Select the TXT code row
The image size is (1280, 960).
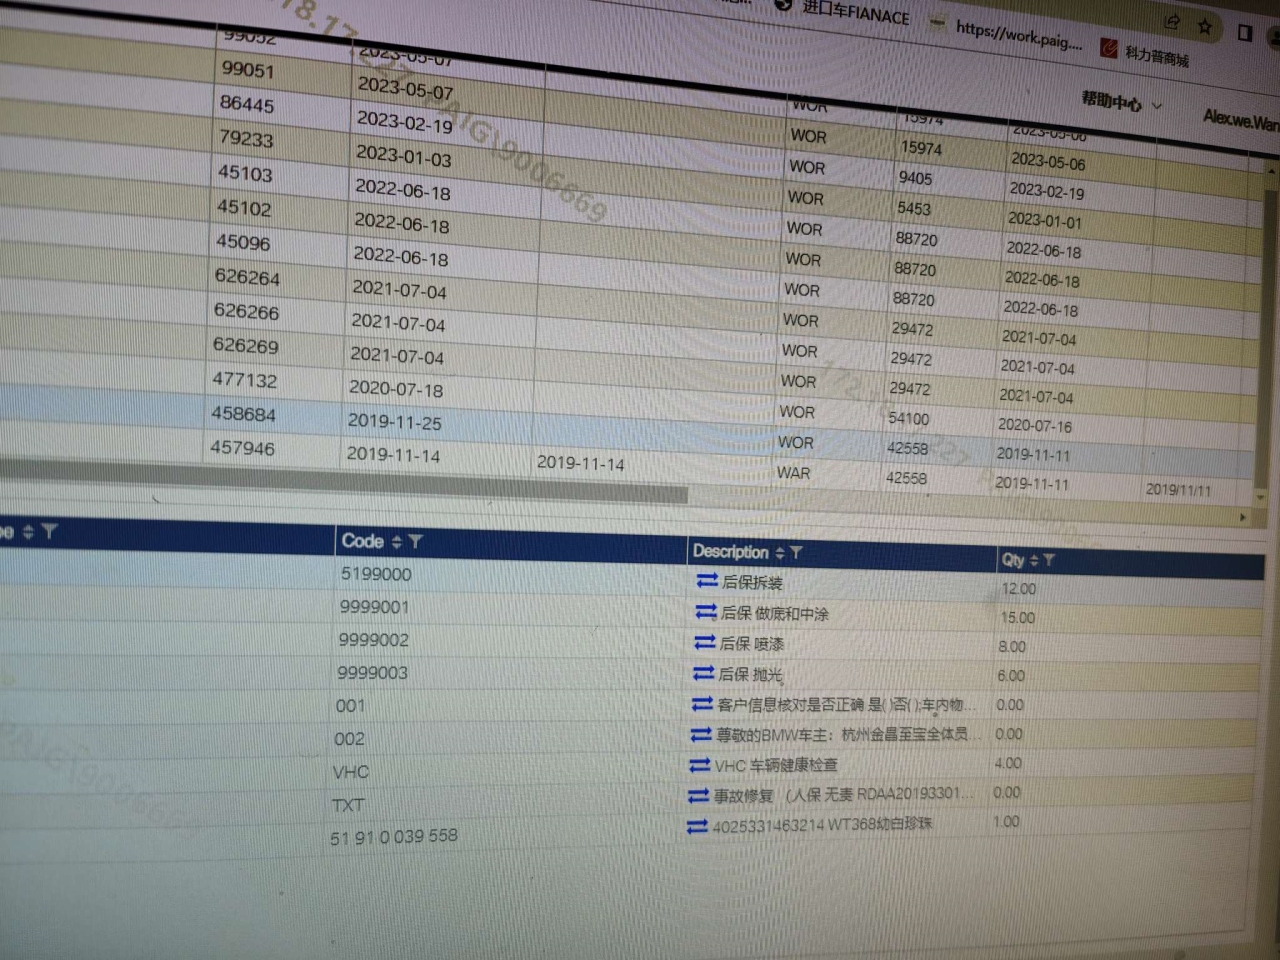(348, 805)
